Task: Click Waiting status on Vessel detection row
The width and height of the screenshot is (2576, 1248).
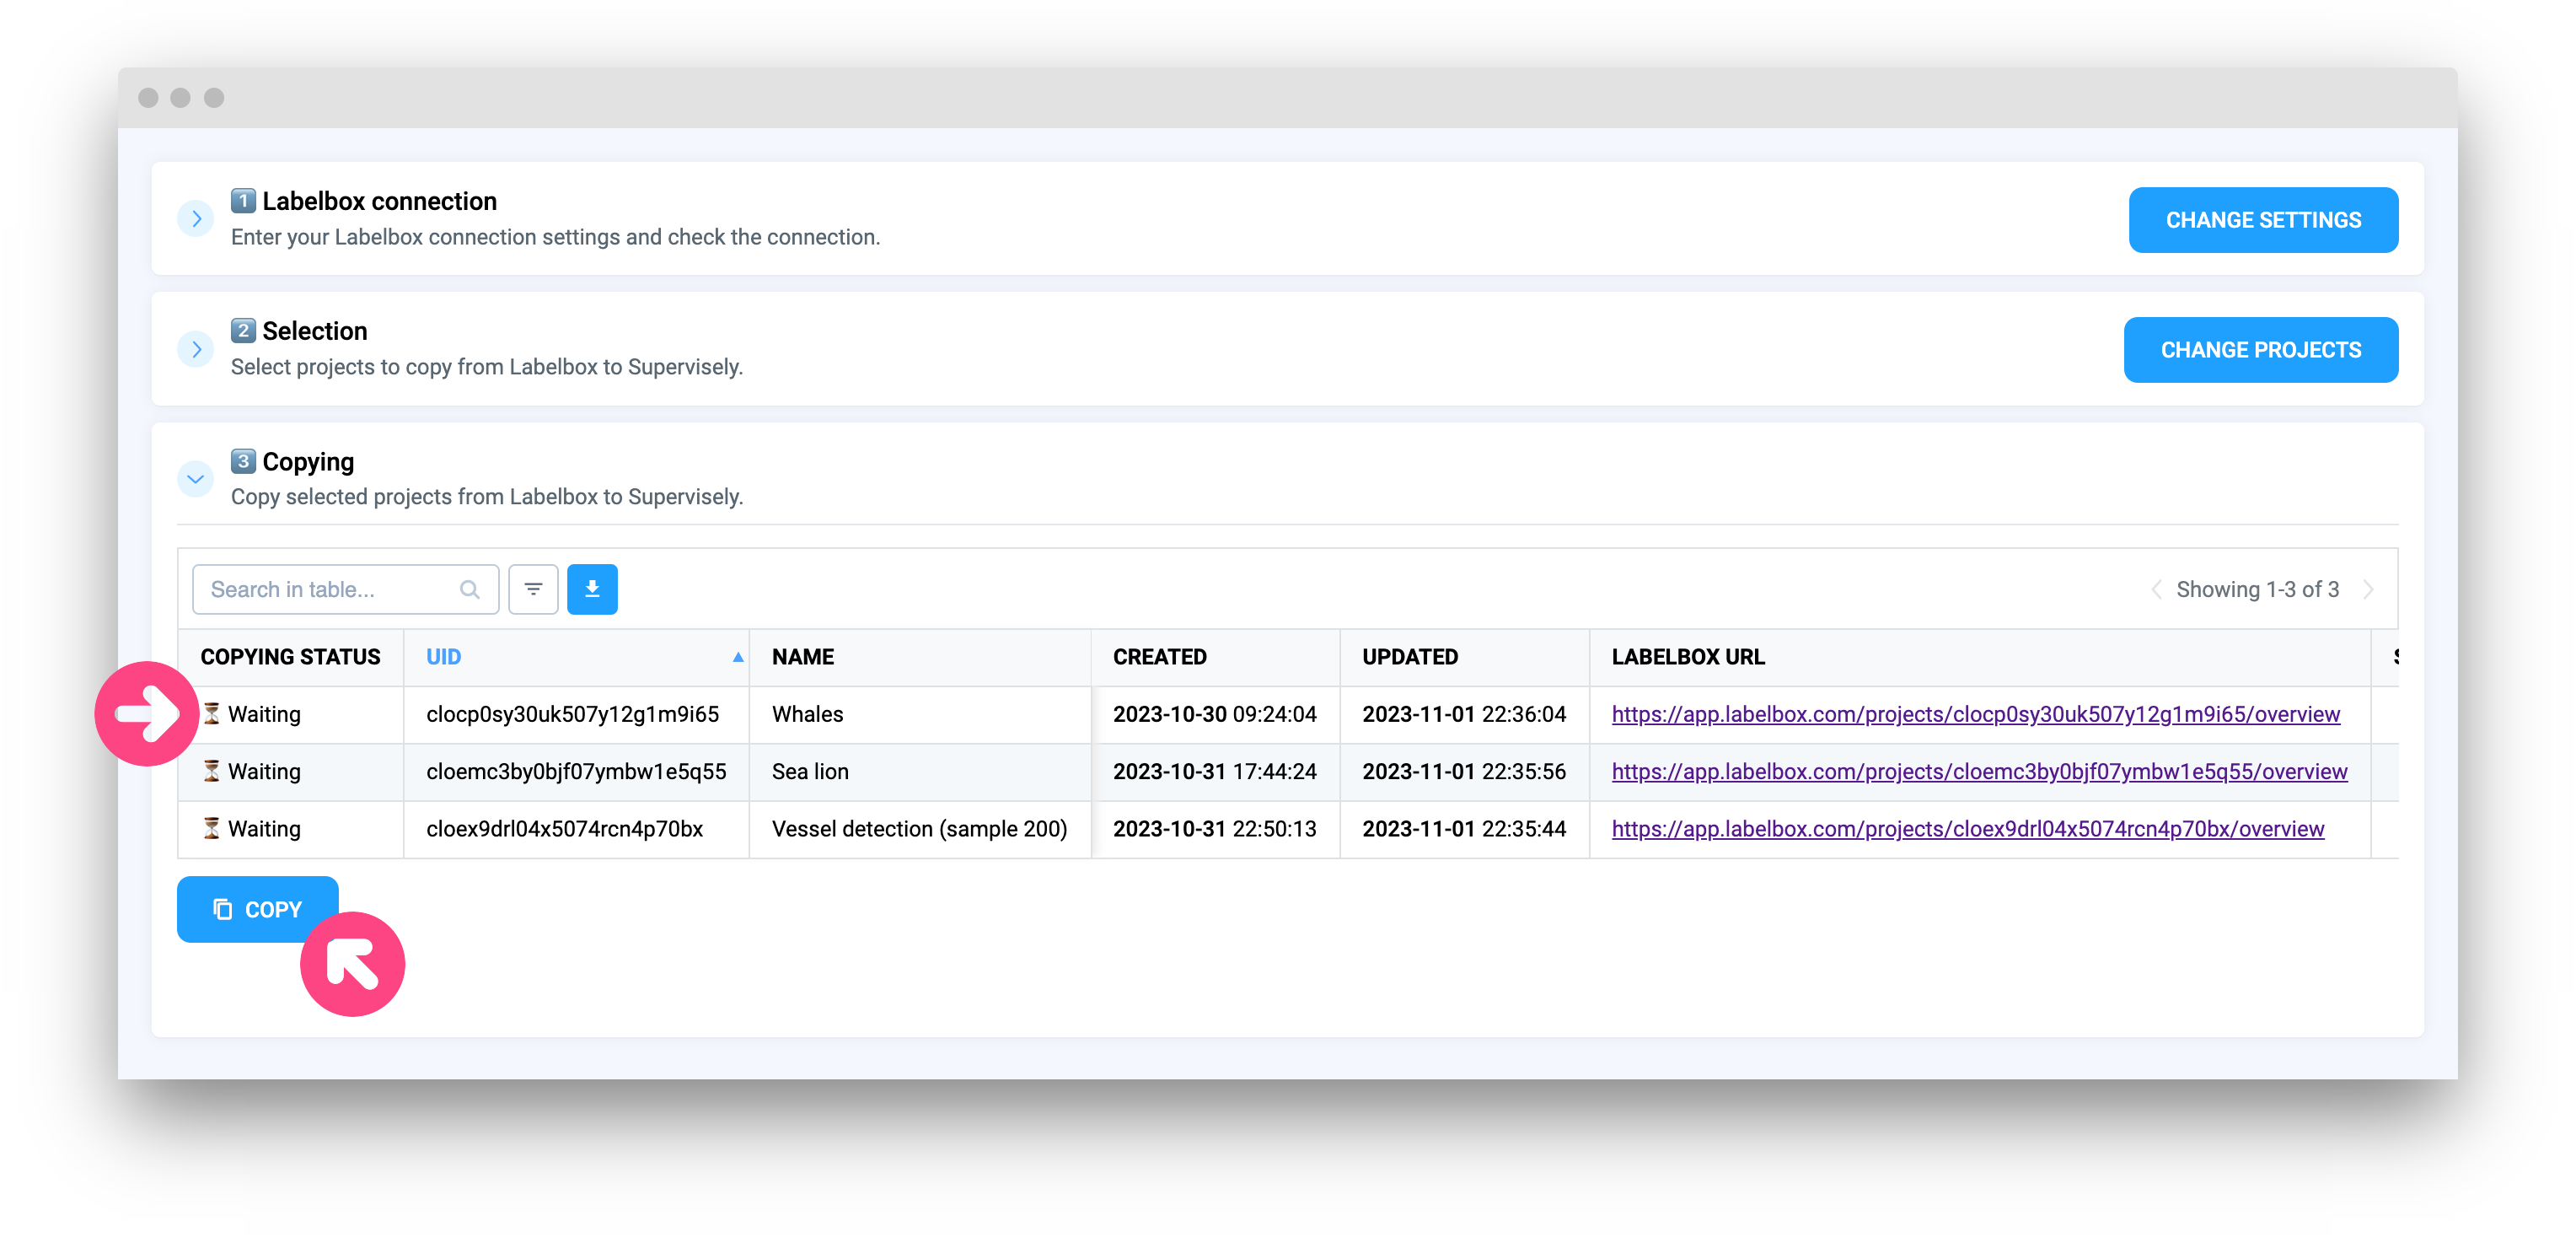Action: pyautogui.click(x=263, y=828)
